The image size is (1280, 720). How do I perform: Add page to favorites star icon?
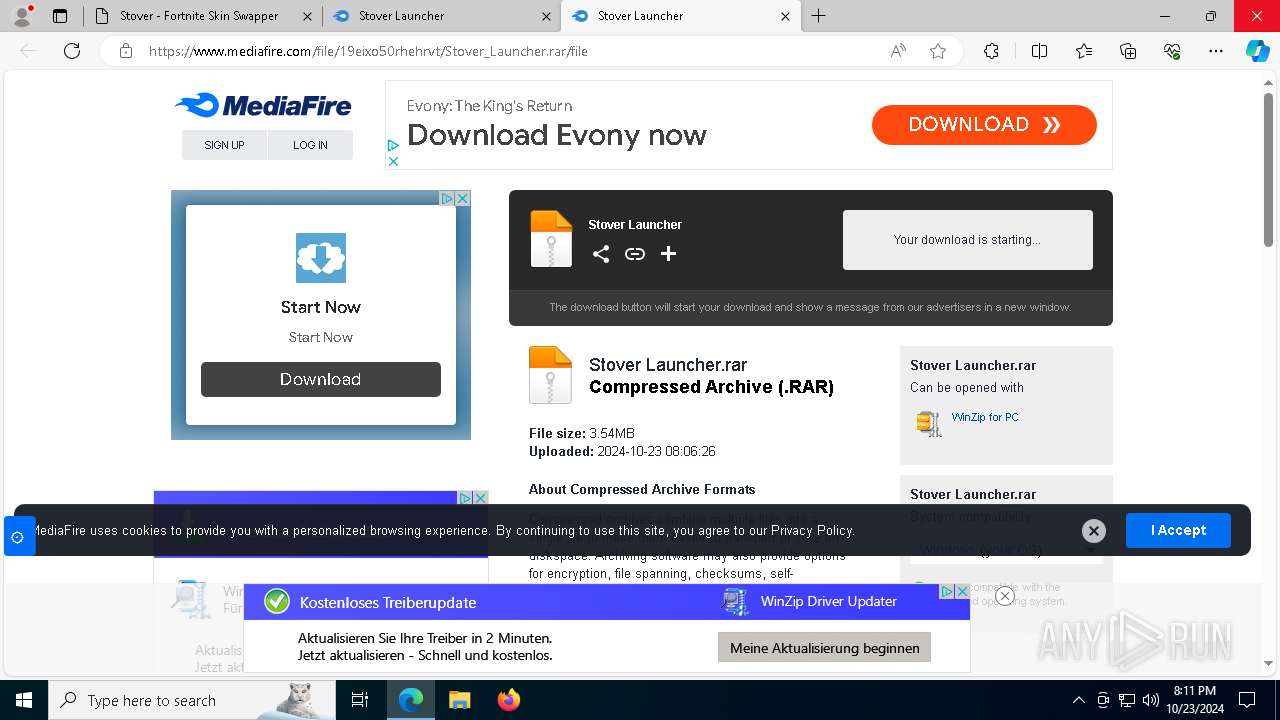coord(938,51)
